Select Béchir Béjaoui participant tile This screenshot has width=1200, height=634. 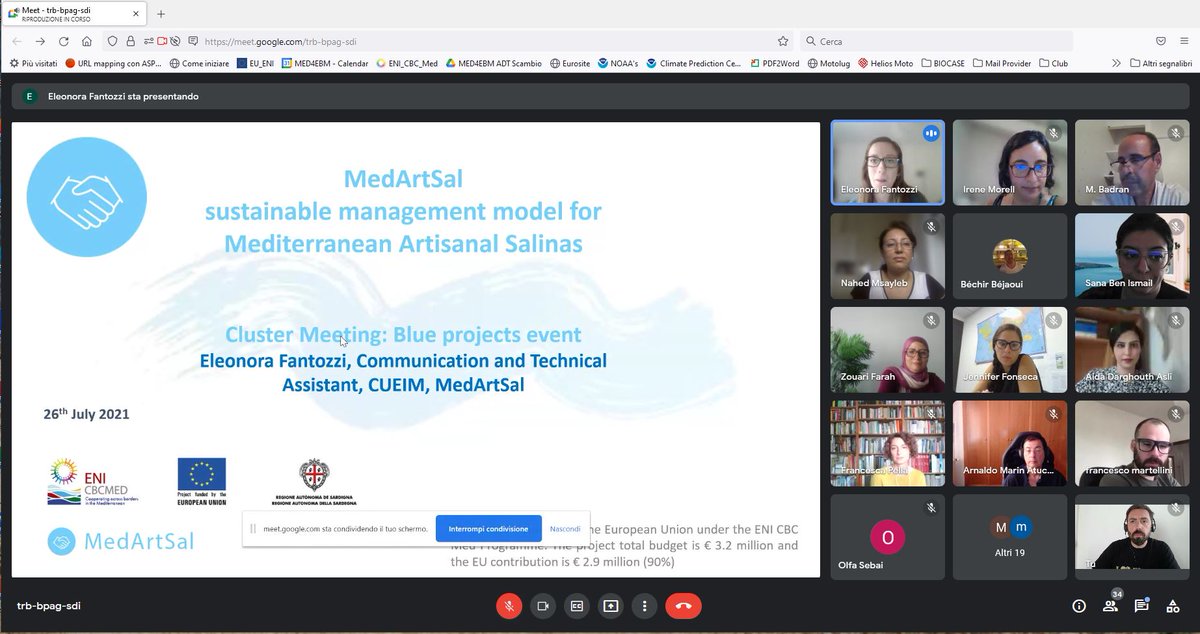pyautogui.click(x=1010, y=256)
